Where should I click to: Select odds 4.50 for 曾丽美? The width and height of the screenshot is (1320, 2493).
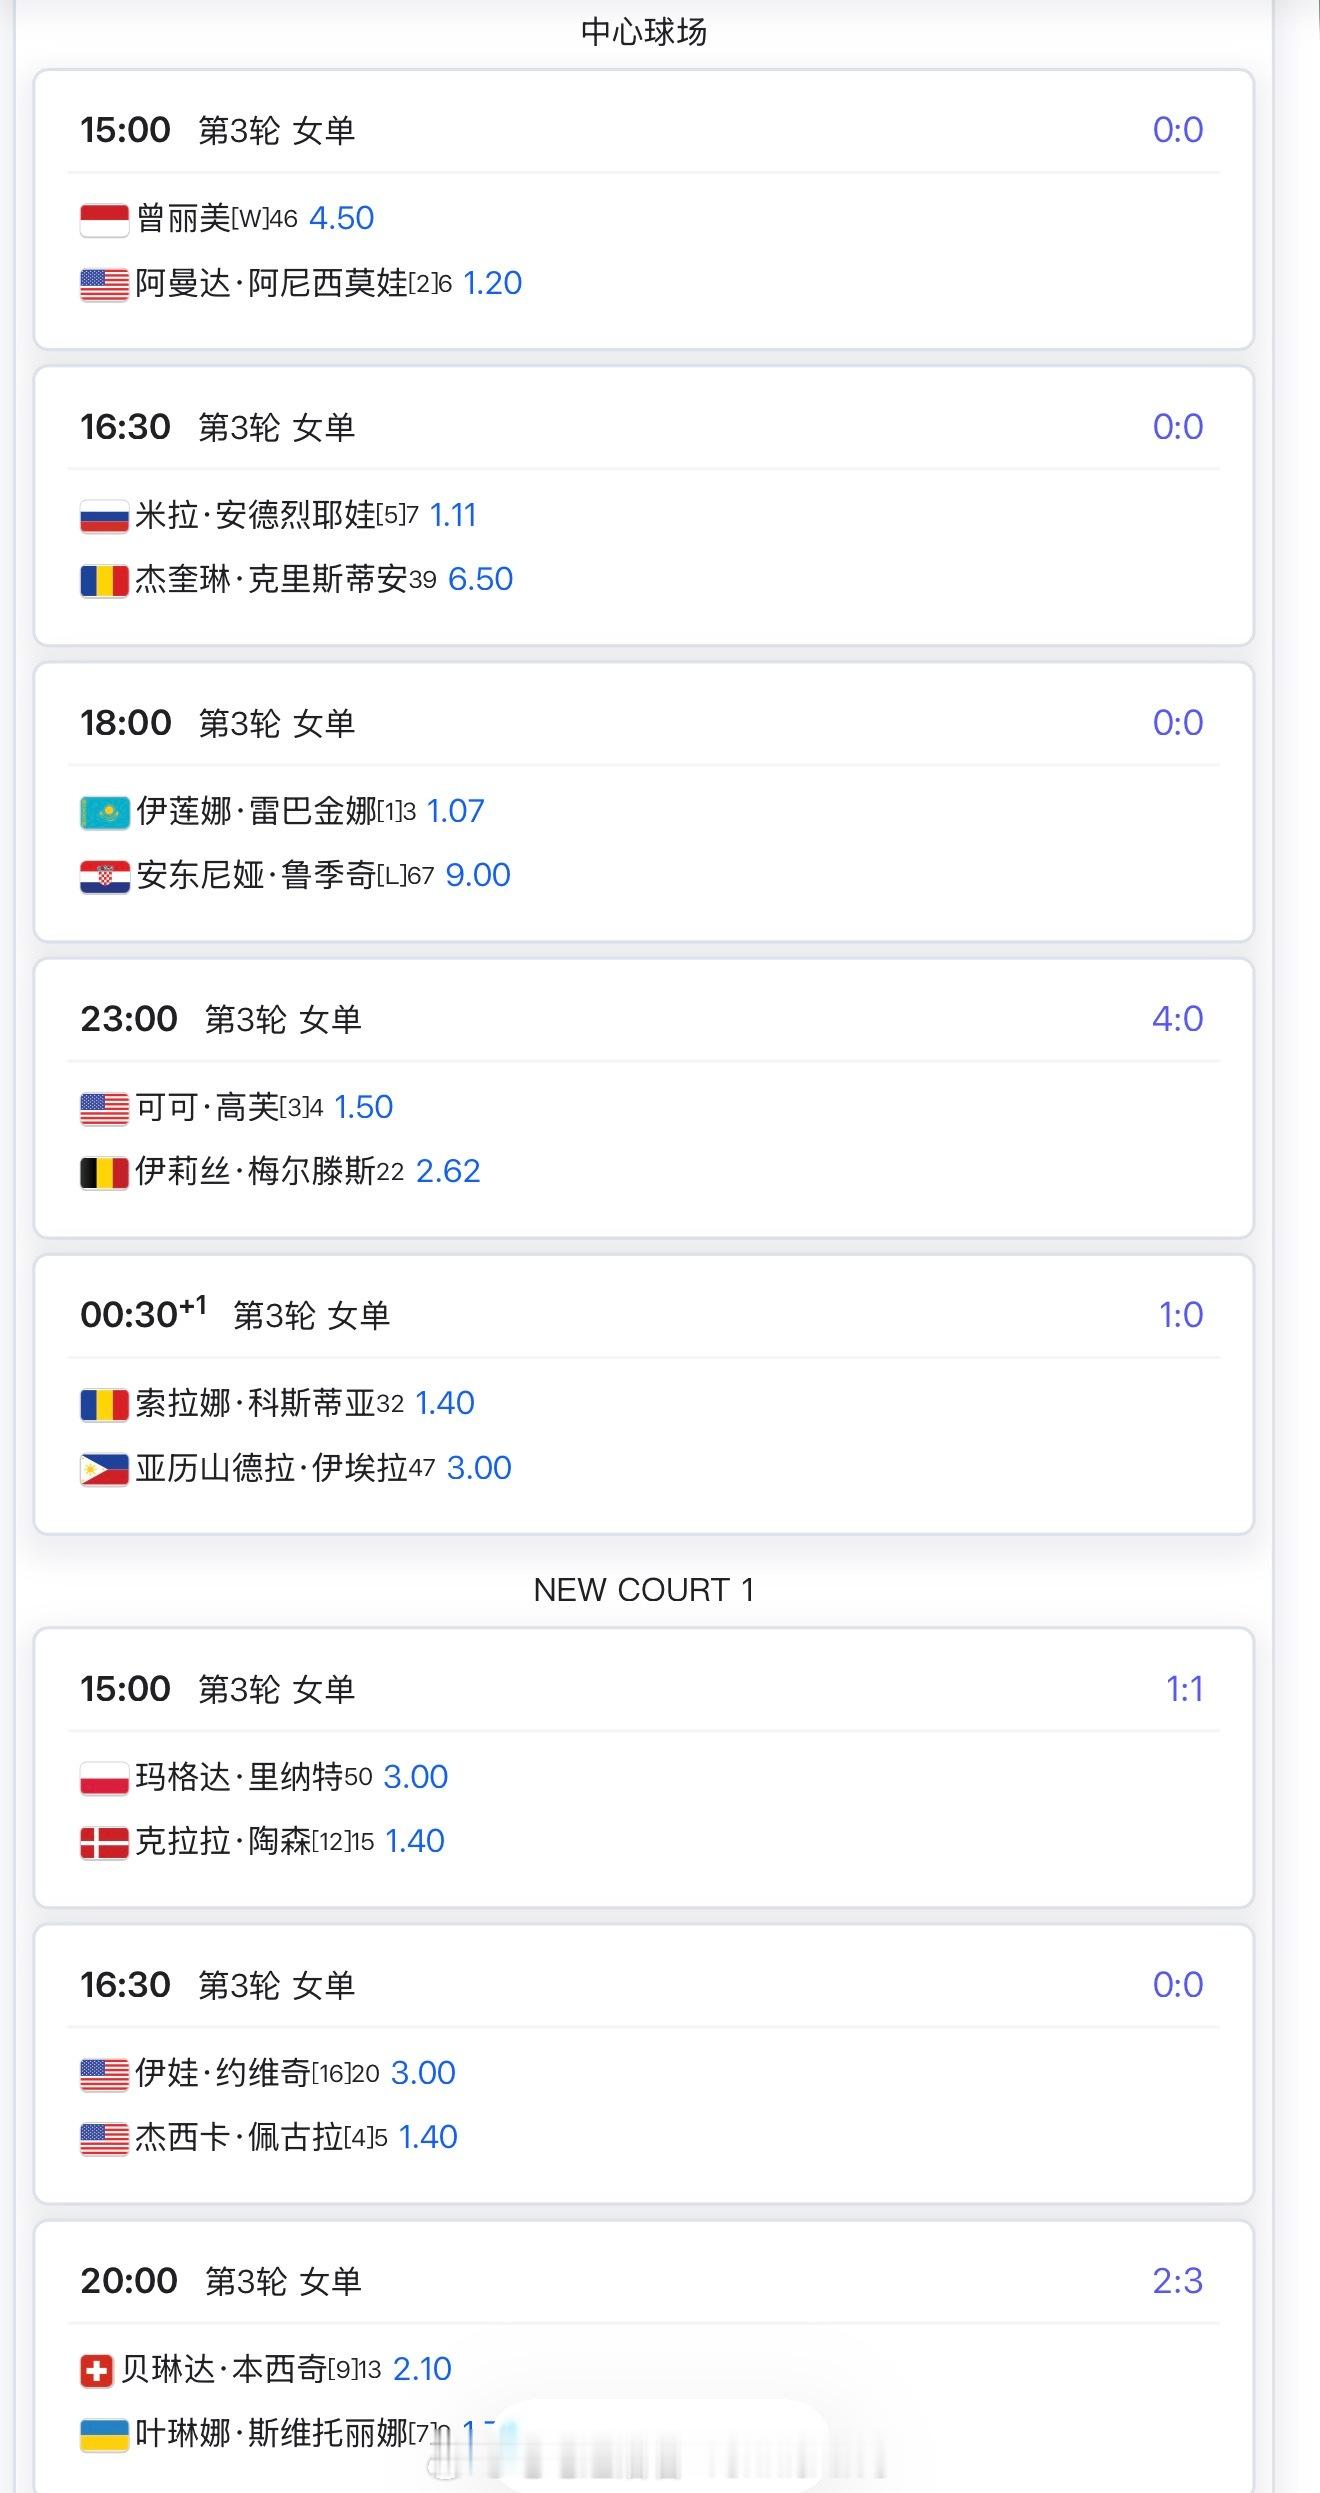point(341,218)
